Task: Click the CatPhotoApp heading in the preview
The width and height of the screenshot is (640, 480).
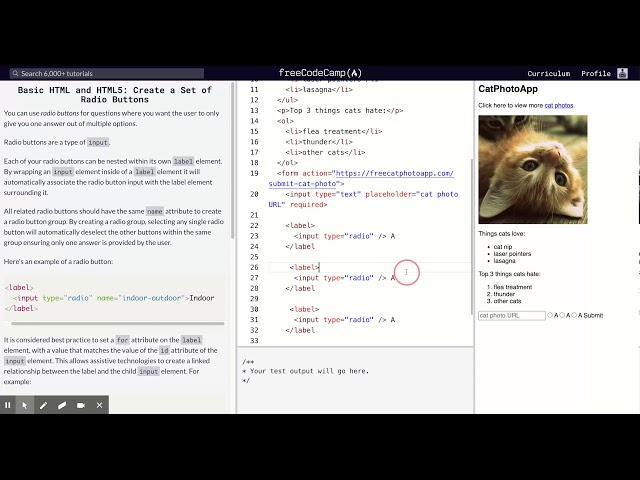Action: tap(508, 89)
